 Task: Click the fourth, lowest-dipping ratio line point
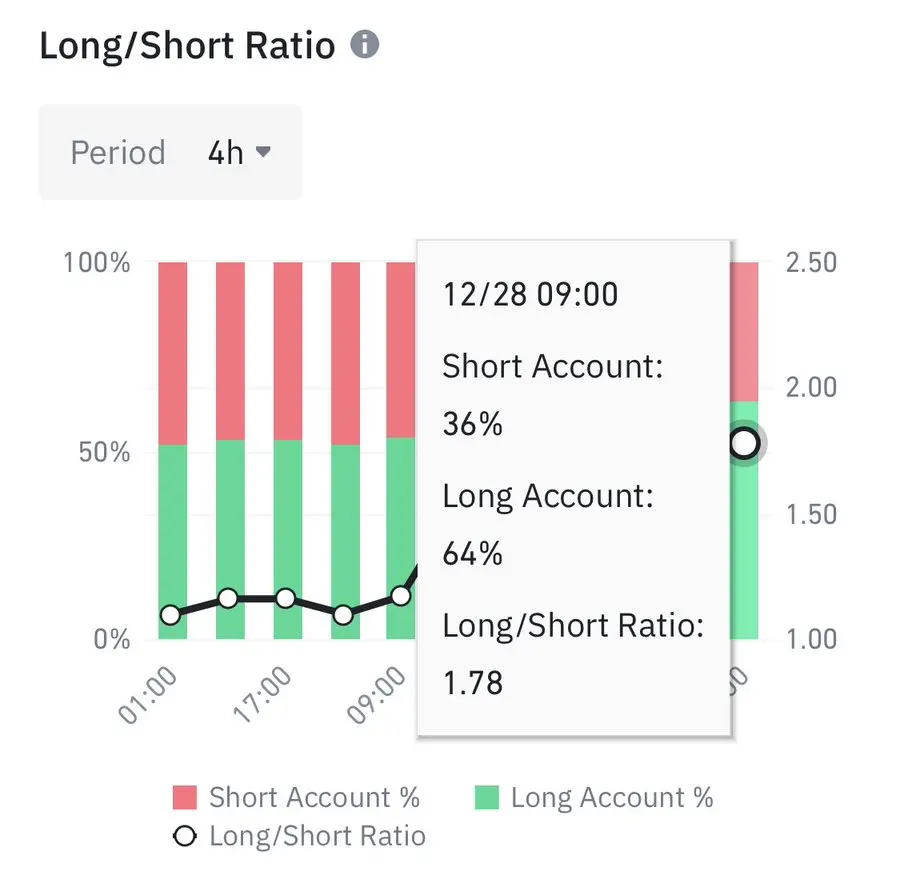pyautogui.click(x=343, y=614)
